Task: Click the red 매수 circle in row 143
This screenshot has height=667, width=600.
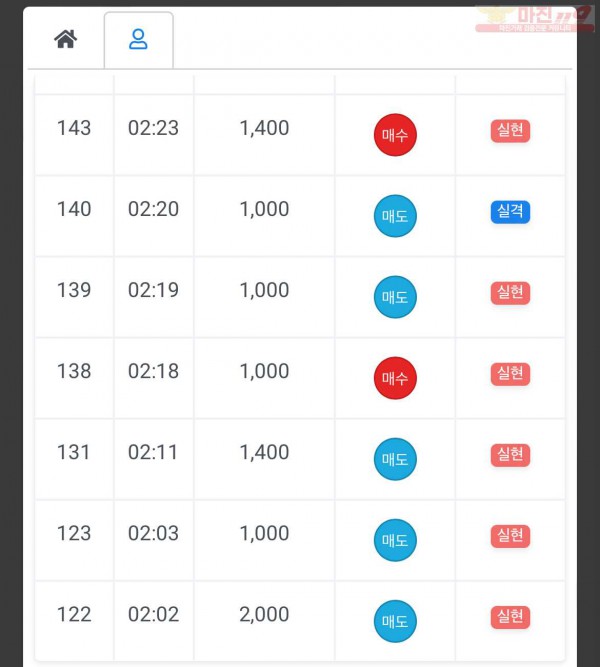Action: coord(395,135)
